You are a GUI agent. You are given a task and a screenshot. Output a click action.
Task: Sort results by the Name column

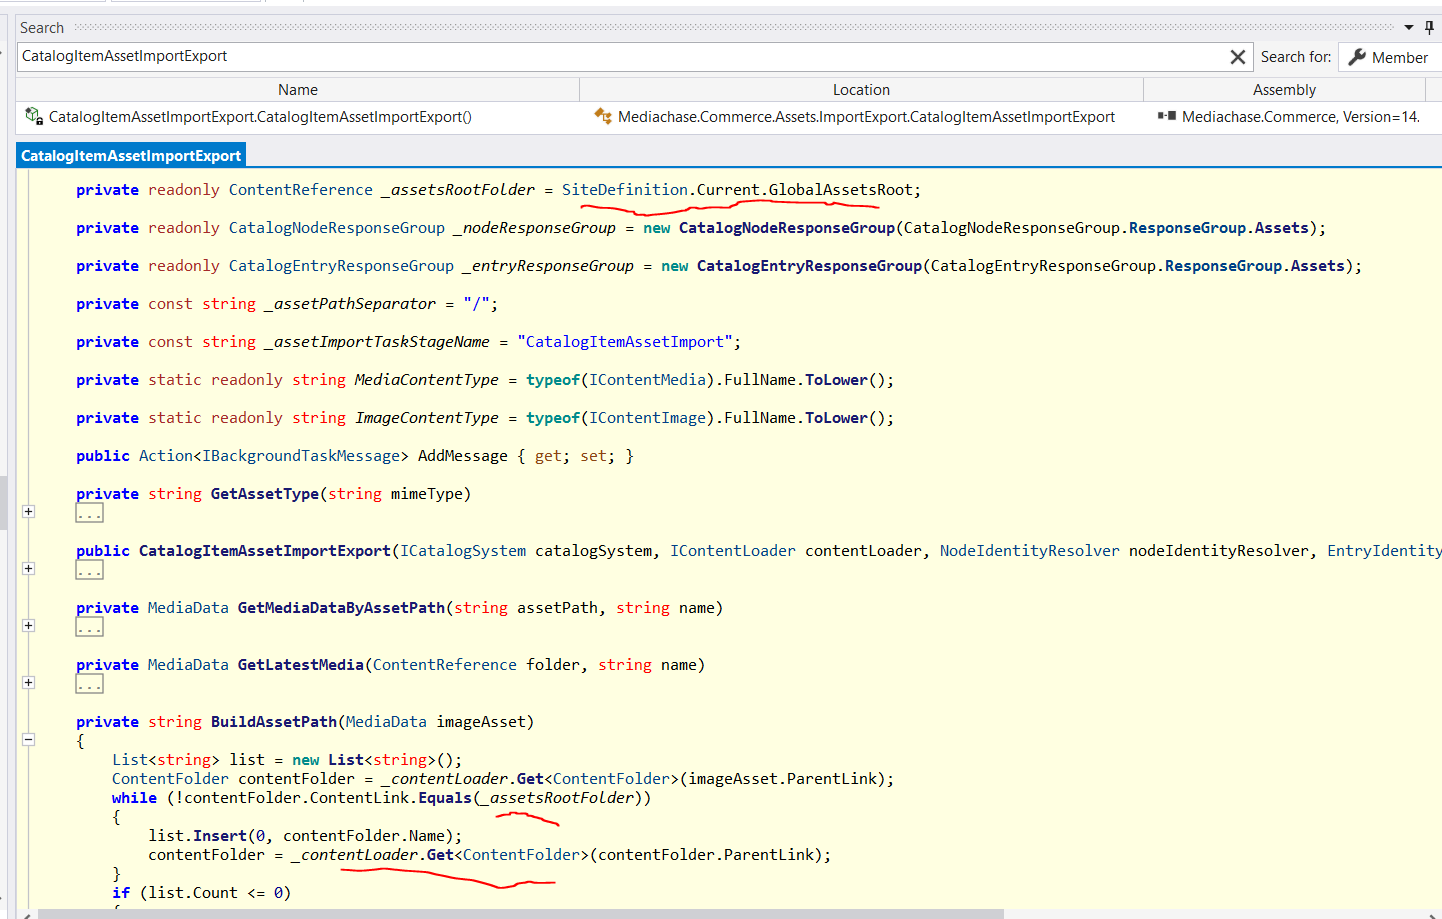pyautogui.click(x=297, y=89)
